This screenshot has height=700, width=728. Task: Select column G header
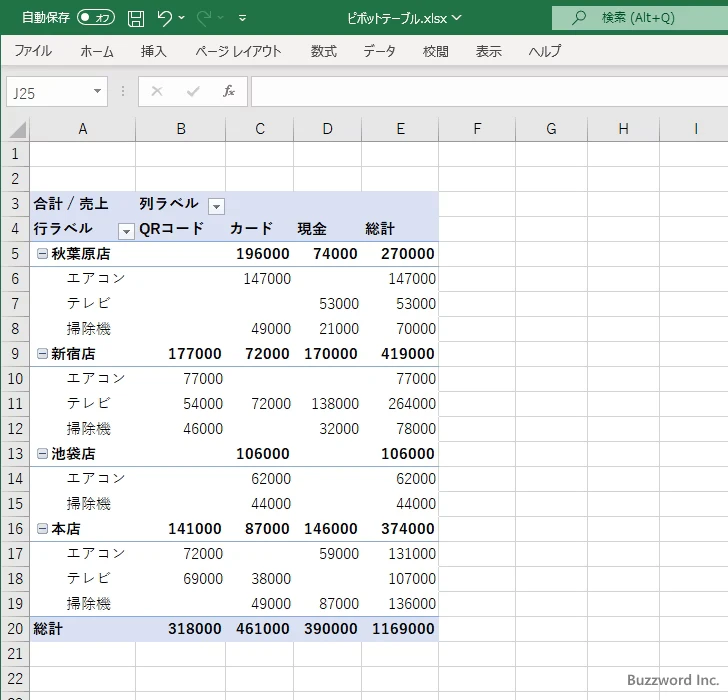click(551, 129)
